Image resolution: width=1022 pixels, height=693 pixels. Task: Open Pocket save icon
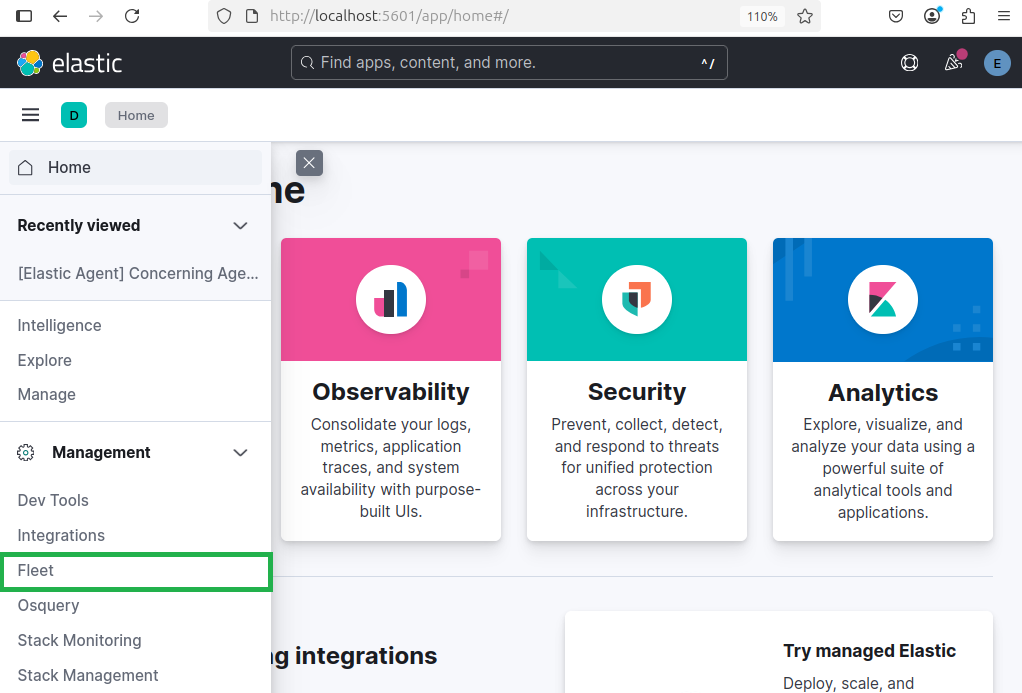tap(896, 16)
